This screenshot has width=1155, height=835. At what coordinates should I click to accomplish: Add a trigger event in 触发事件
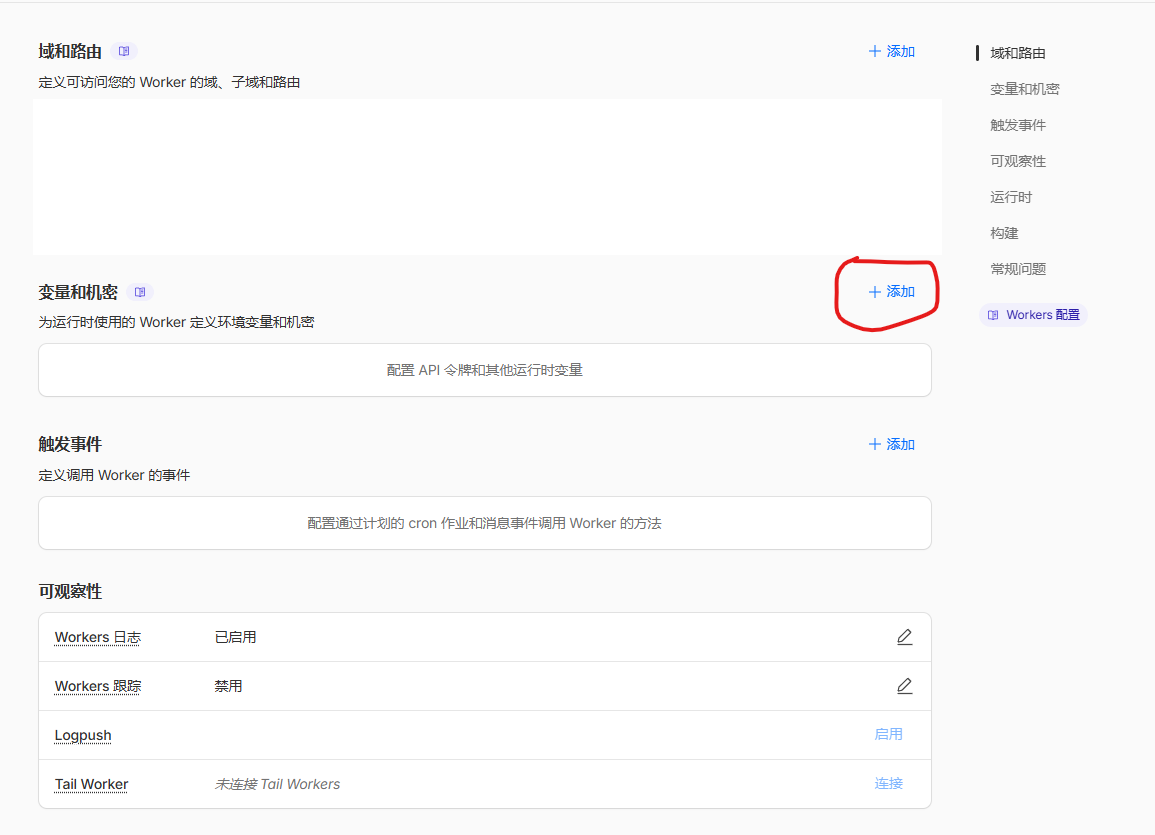[x=891, y=444]
